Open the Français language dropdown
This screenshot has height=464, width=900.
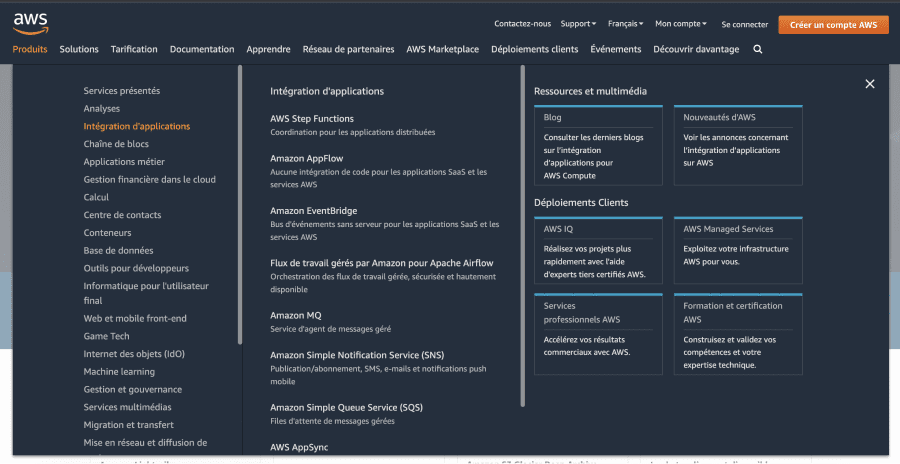[625, 24]
